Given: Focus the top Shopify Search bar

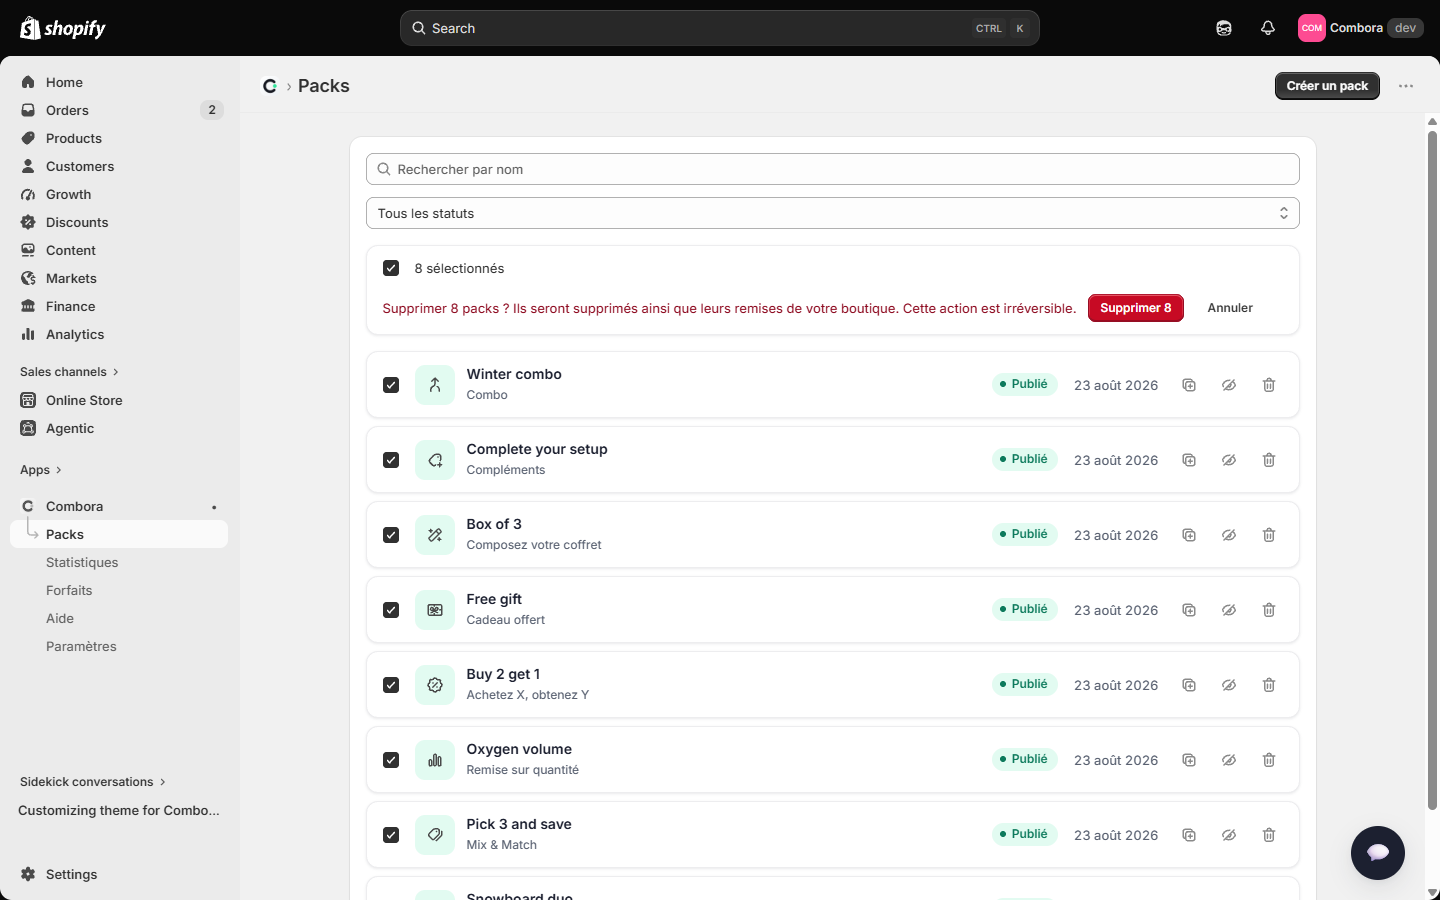Looking at the screenshot, I should coord(720,28).
